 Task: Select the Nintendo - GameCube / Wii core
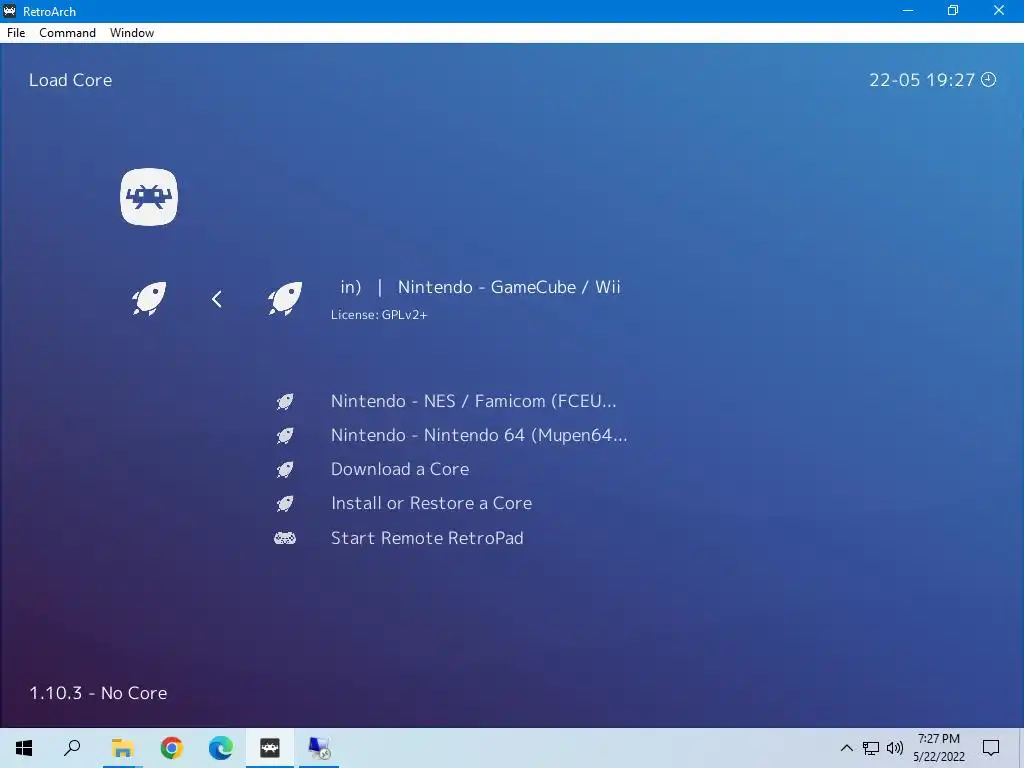[x=480, y=287]
